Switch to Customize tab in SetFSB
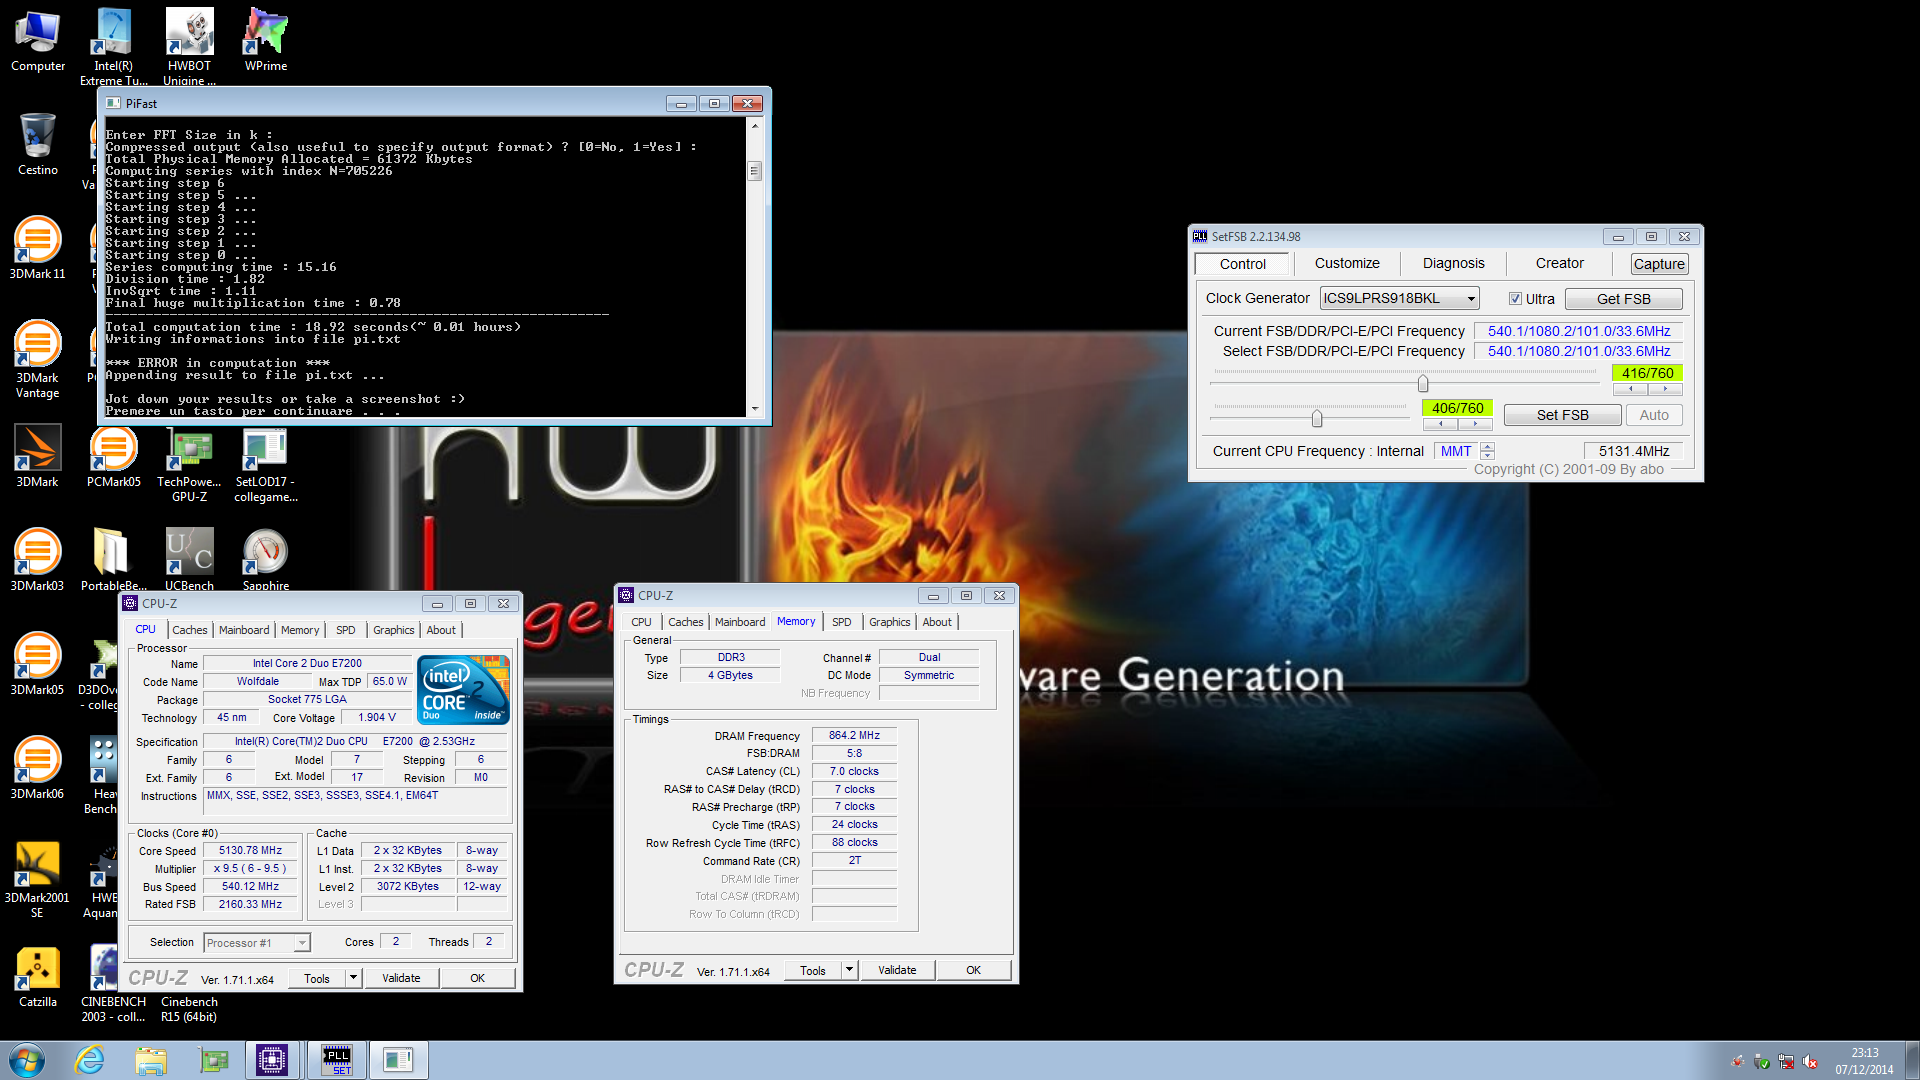Image resolution: width=1920 pixels, height=1080 pixels. (1346, 263)
